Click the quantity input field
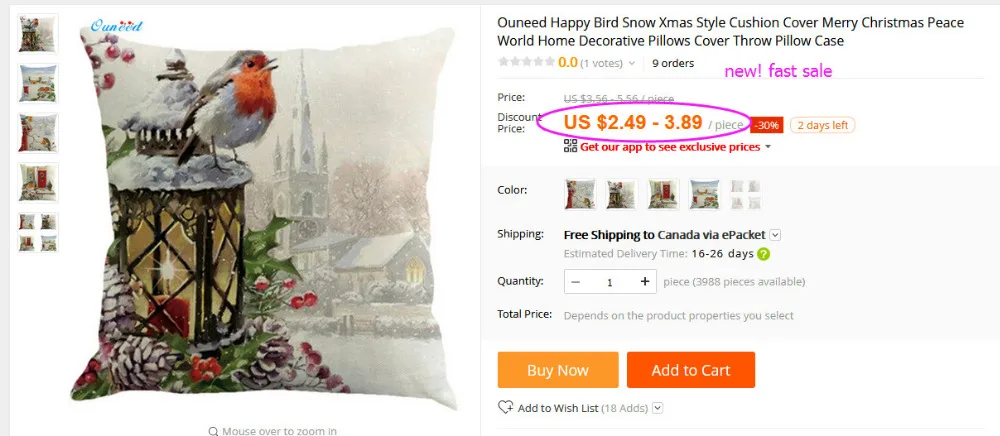Screen dimensions: 1000x436 (610, 282)
